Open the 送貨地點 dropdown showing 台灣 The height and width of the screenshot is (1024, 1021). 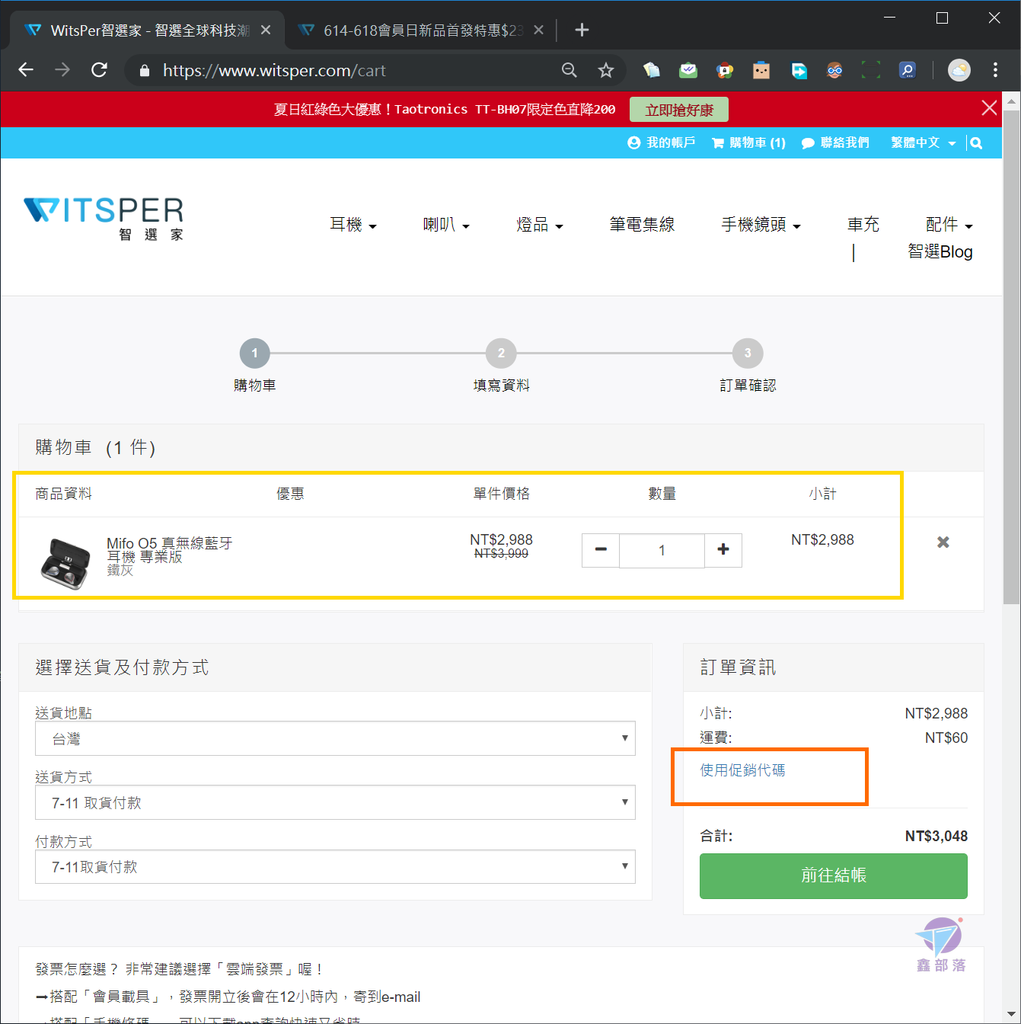[x=335, y=739]
